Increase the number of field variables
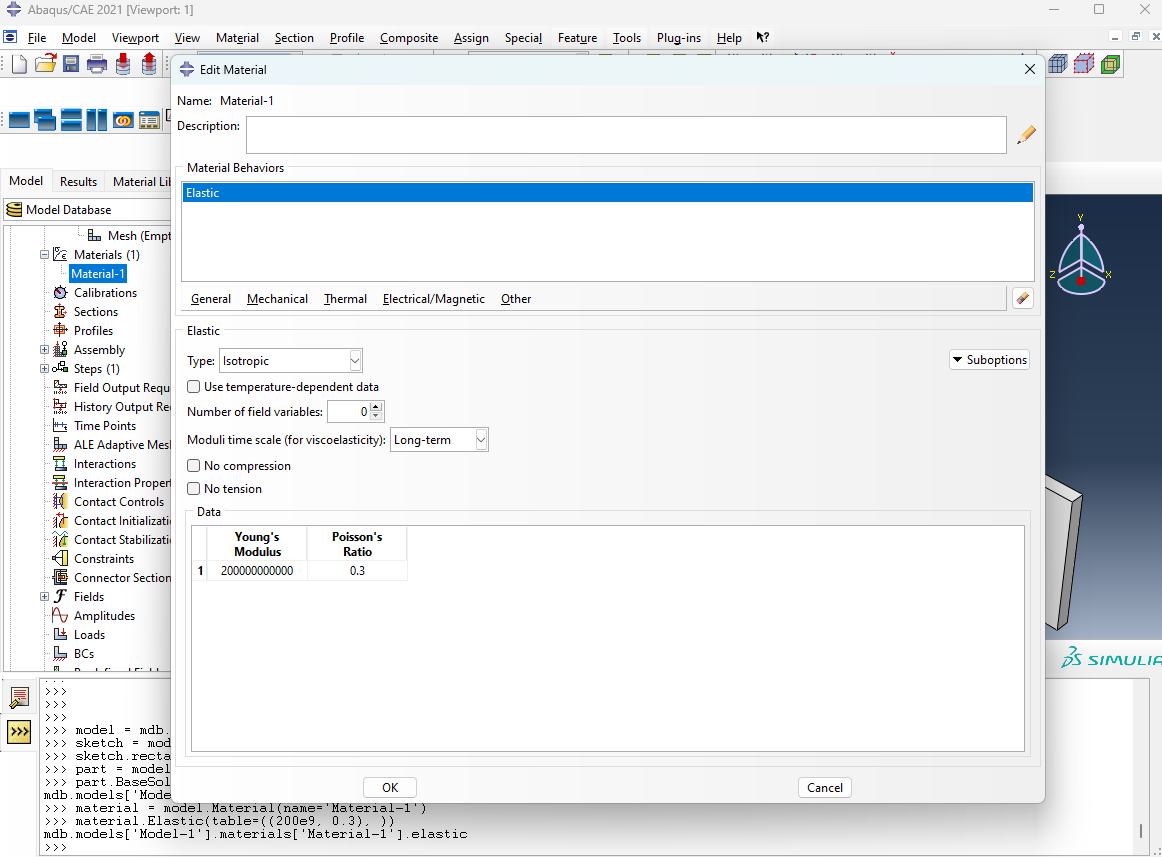Screen dimensions: 1162x857 pyautogui.click(x=376, y=407)
